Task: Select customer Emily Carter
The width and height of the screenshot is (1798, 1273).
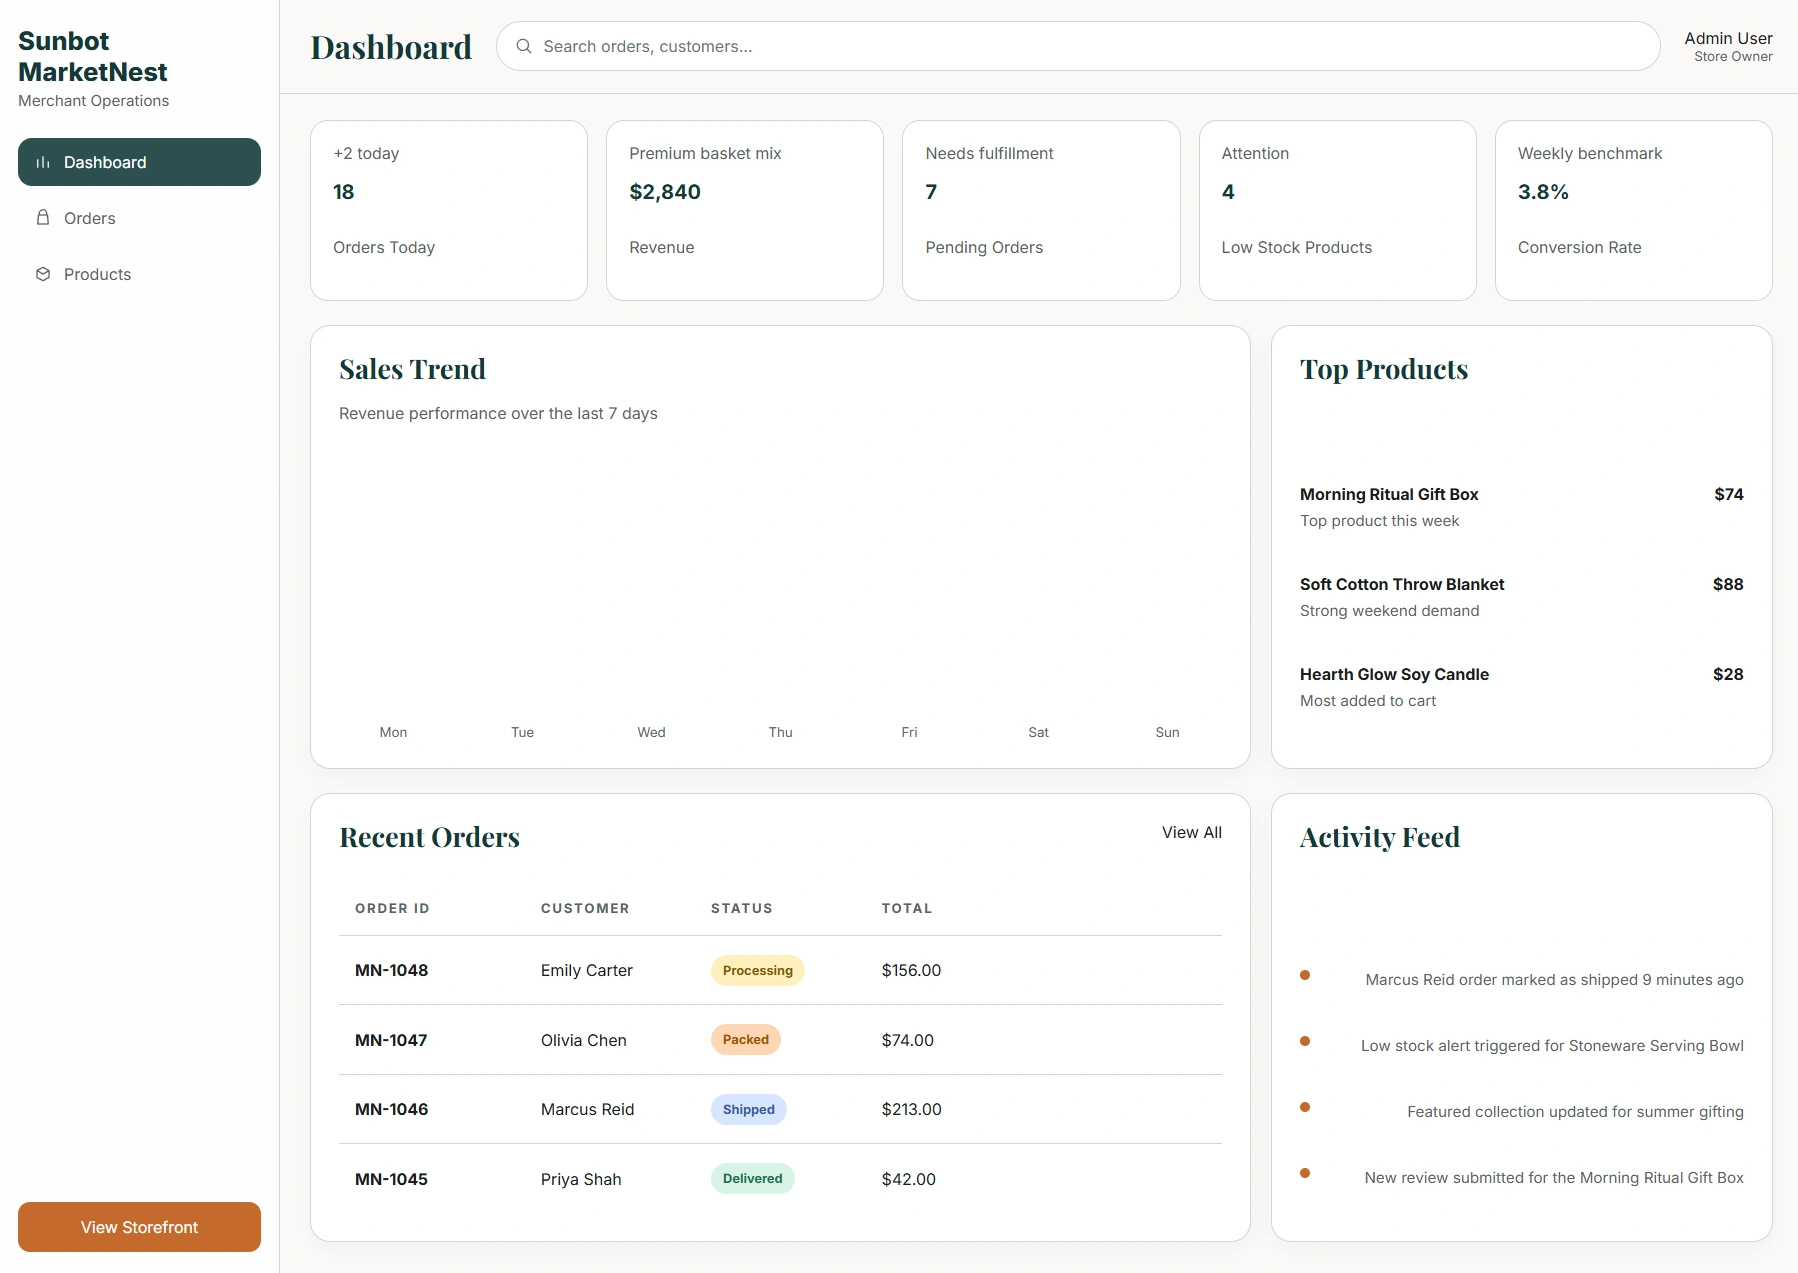Action: [x=587, y=970]
